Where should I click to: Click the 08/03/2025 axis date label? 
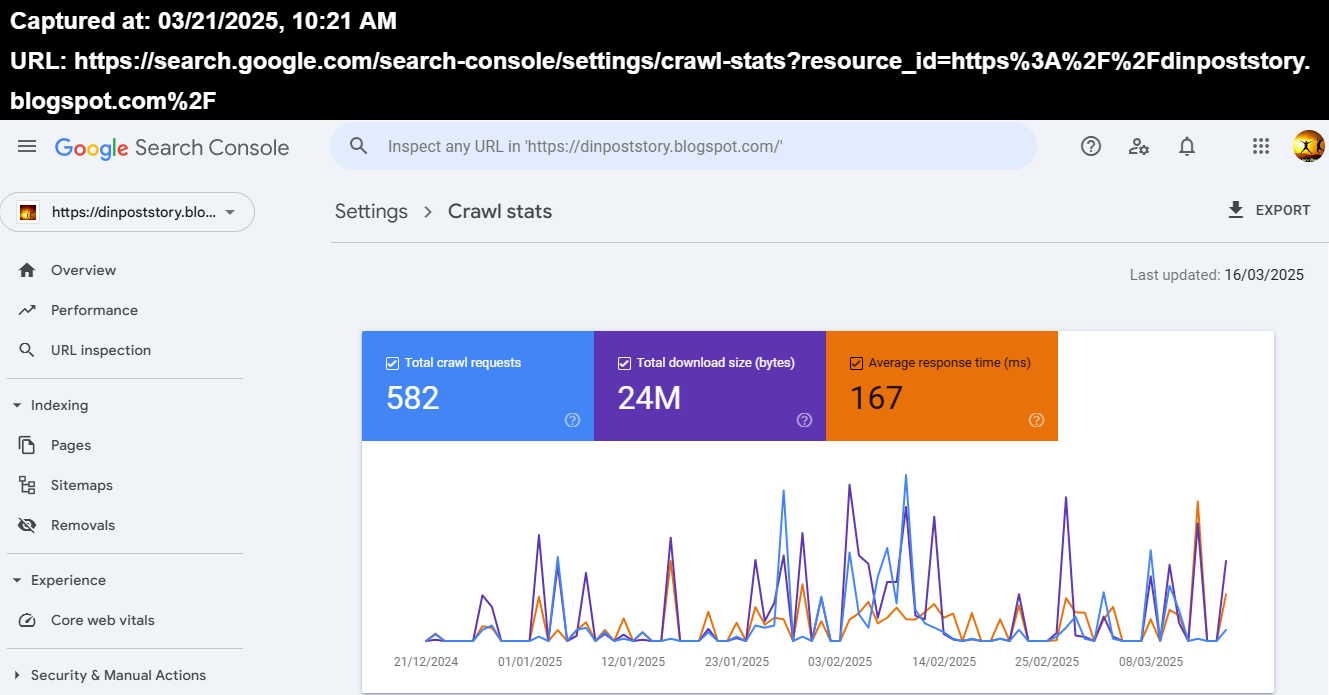(x=1151, y=662)
